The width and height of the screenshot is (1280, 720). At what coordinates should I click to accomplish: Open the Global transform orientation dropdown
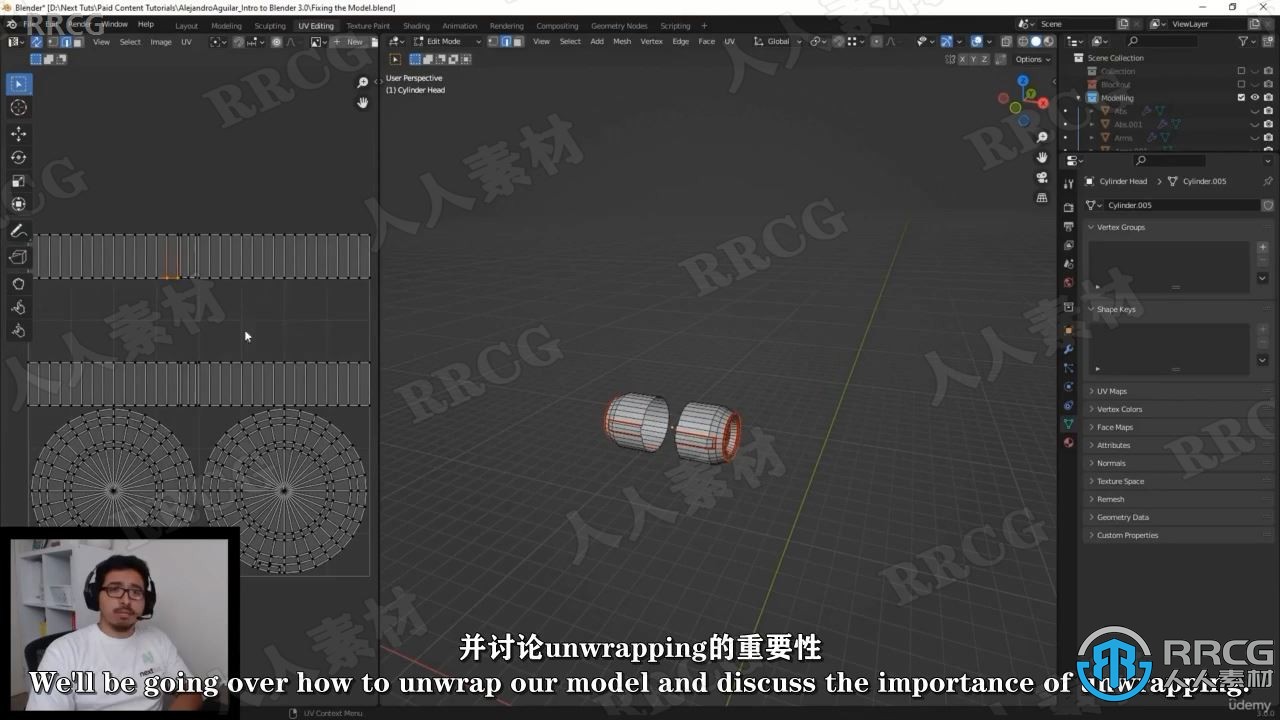[777, 41]
